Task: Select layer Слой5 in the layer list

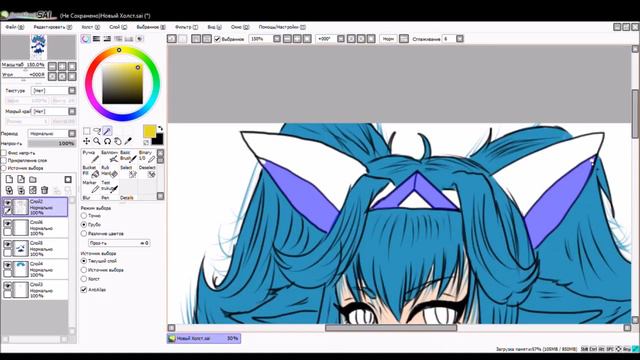Action: pyautogui.click(x=35, y=249)
